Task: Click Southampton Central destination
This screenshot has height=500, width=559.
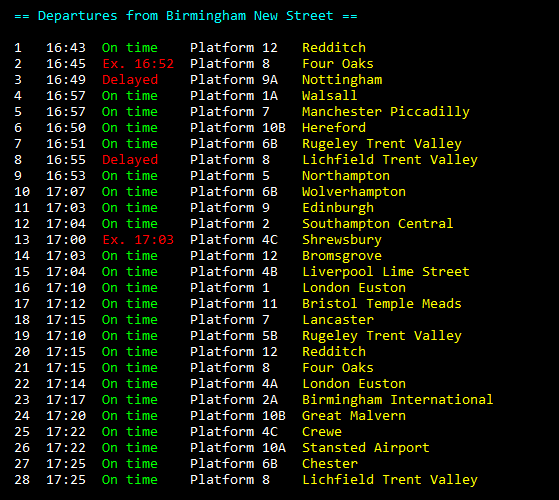Action: (x=378, y=224)
